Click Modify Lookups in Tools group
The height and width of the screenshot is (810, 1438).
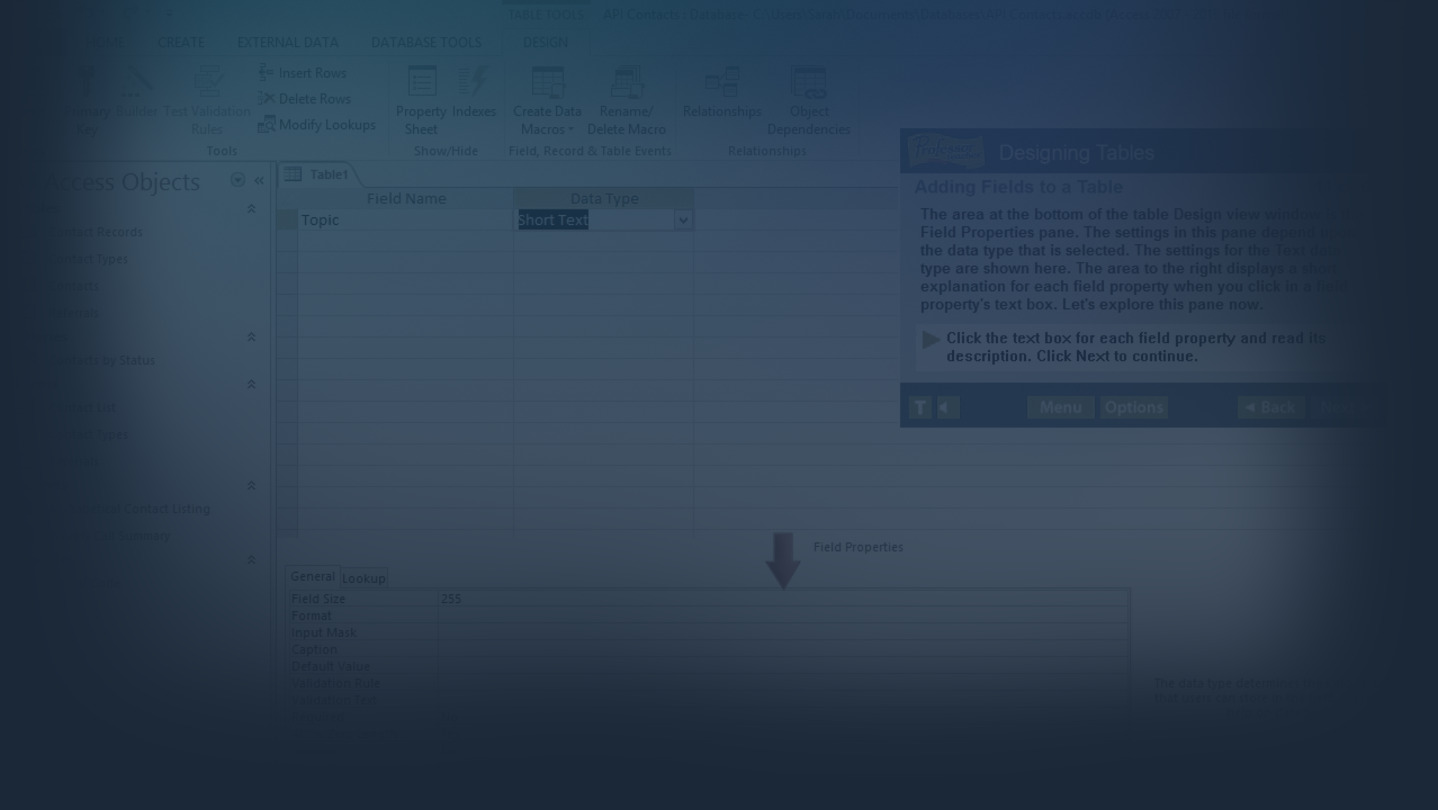click(x=316, y=125)
